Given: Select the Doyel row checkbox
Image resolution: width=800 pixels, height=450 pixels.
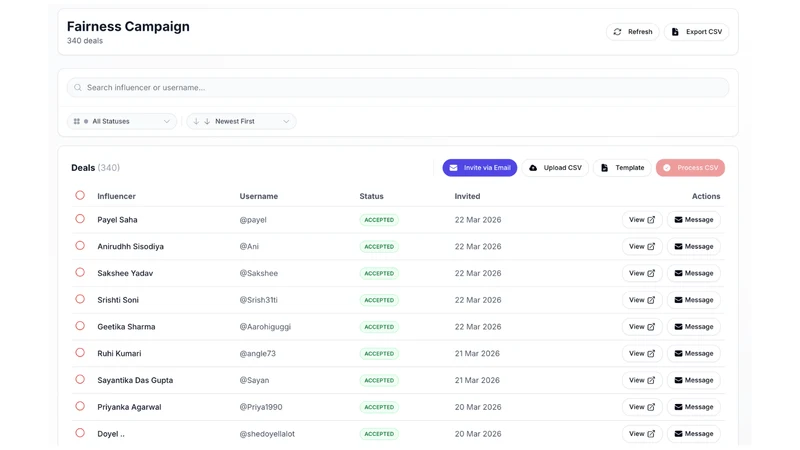Looking at the screenshot, I should (80, 433).
